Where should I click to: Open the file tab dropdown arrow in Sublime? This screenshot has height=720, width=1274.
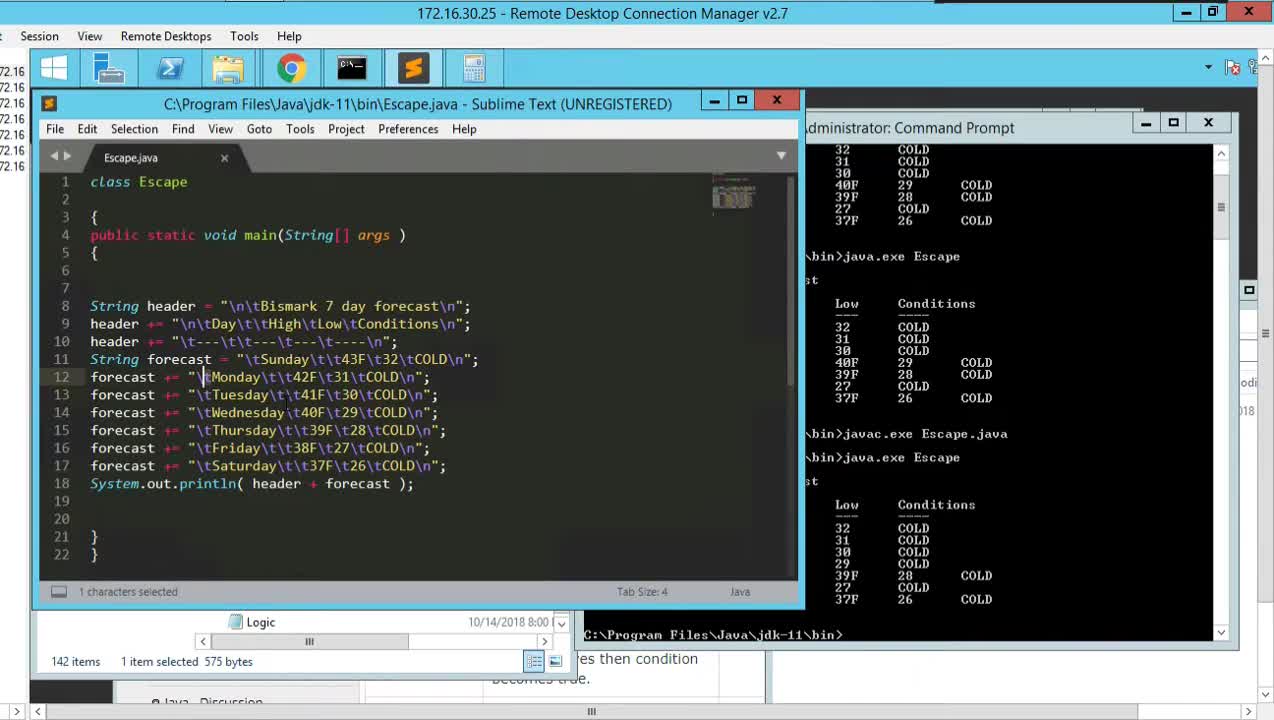pyautogui.click(x=781, y=156)
